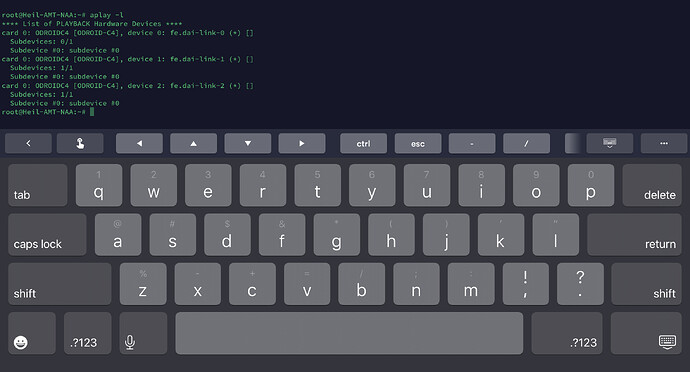Toggle the caps lock key

(x=47, y=235)
